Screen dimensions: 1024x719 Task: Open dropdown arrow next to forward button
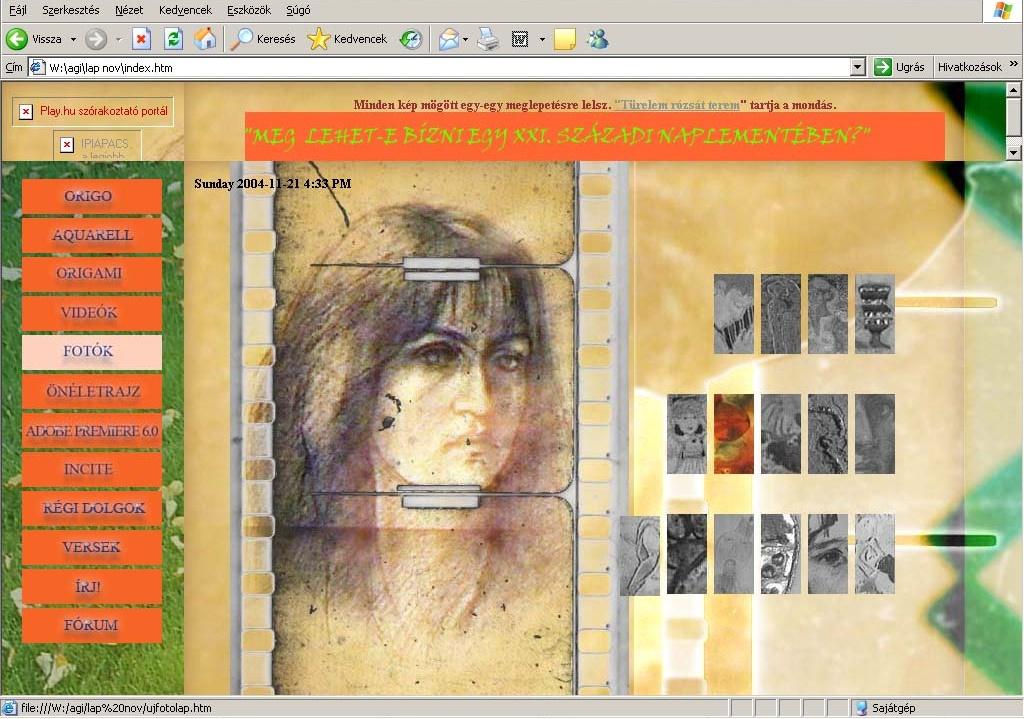[118, 40]
